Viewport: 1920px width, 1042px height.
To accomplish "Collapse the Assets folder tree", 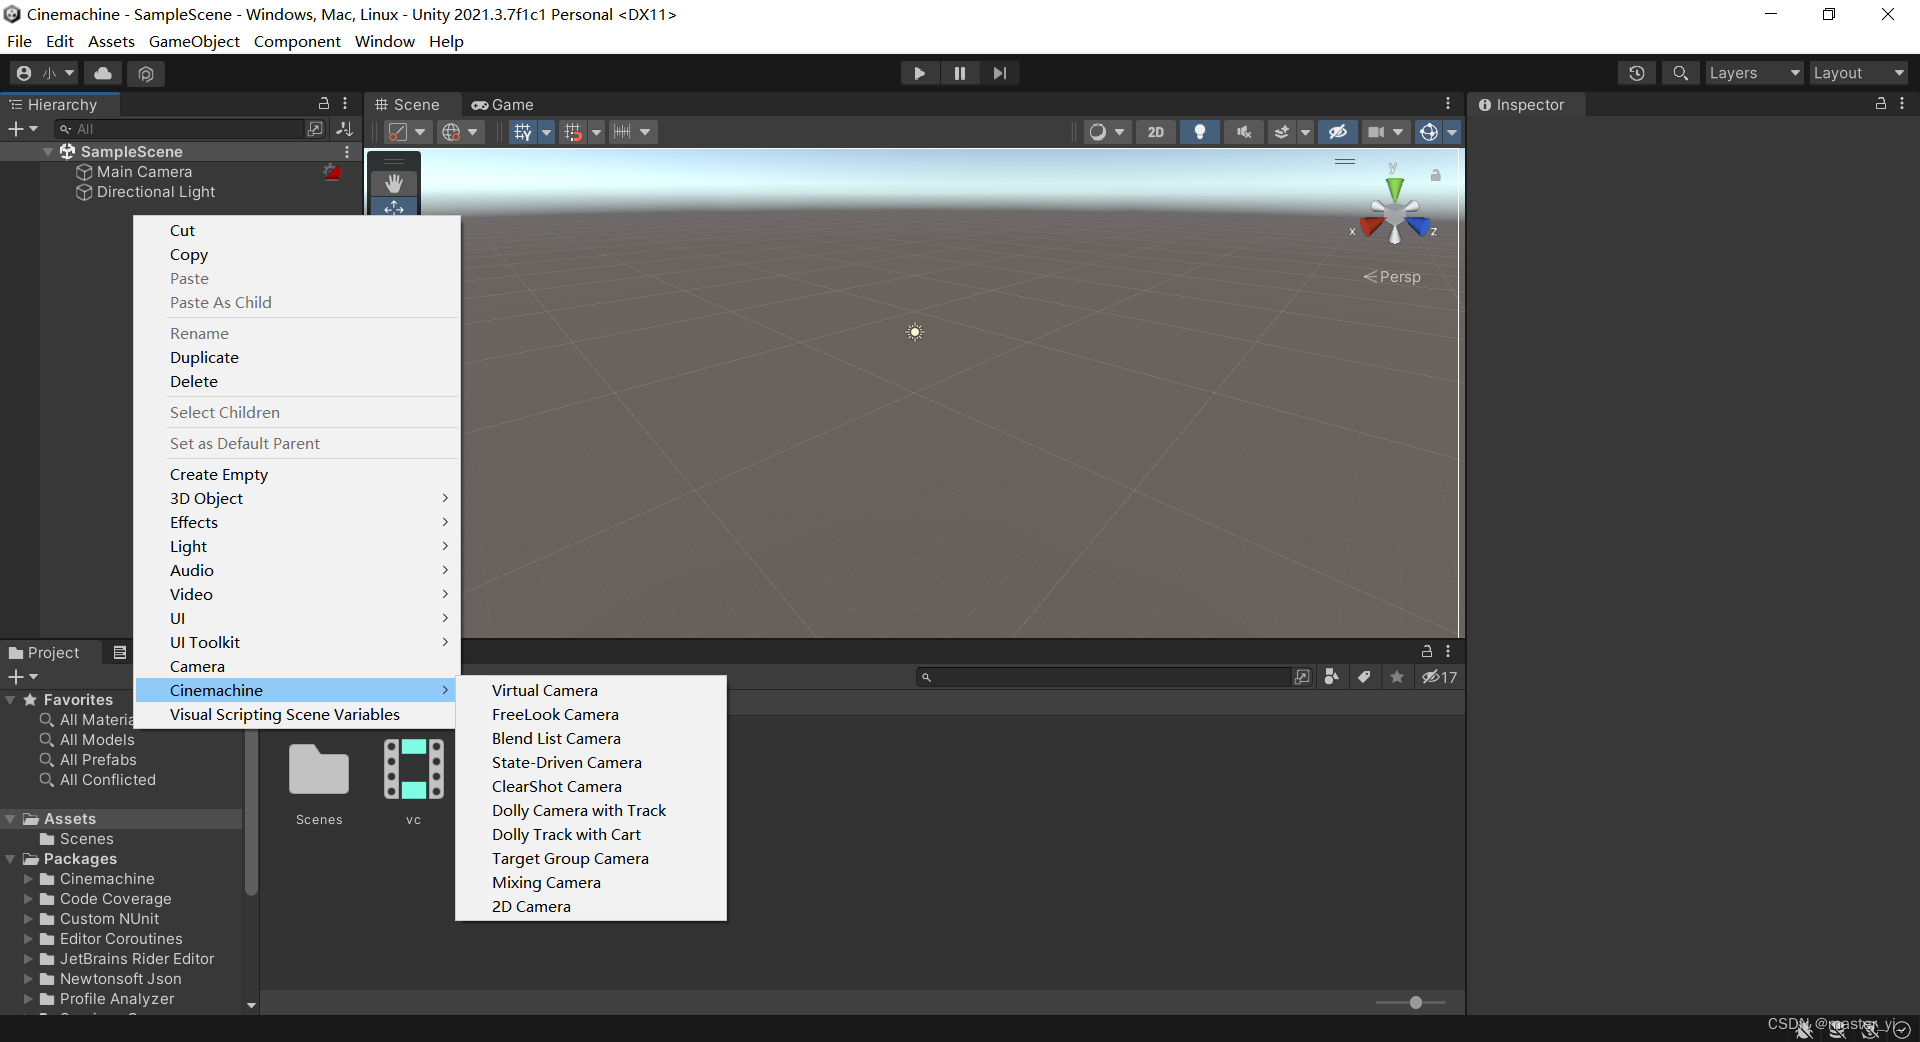I will [x=11, y=819].
